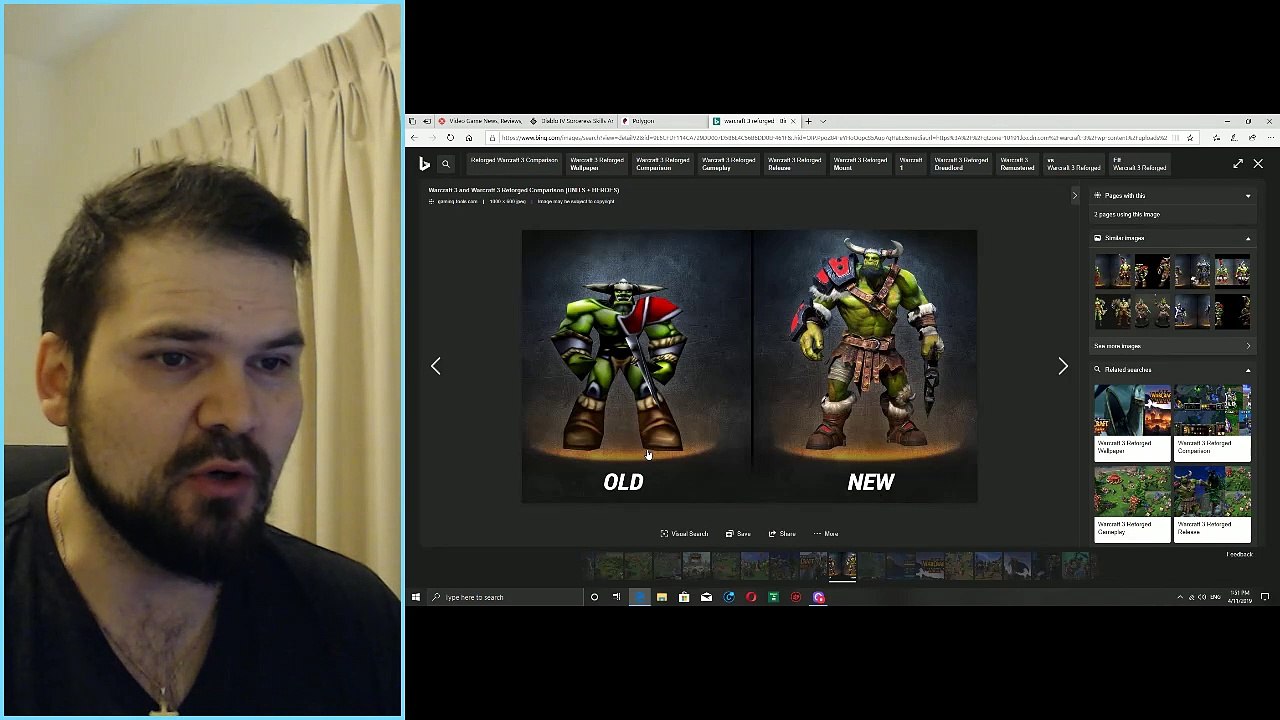Refresh the current page
Screen dimensions: 1280x720
click(450, 138)
